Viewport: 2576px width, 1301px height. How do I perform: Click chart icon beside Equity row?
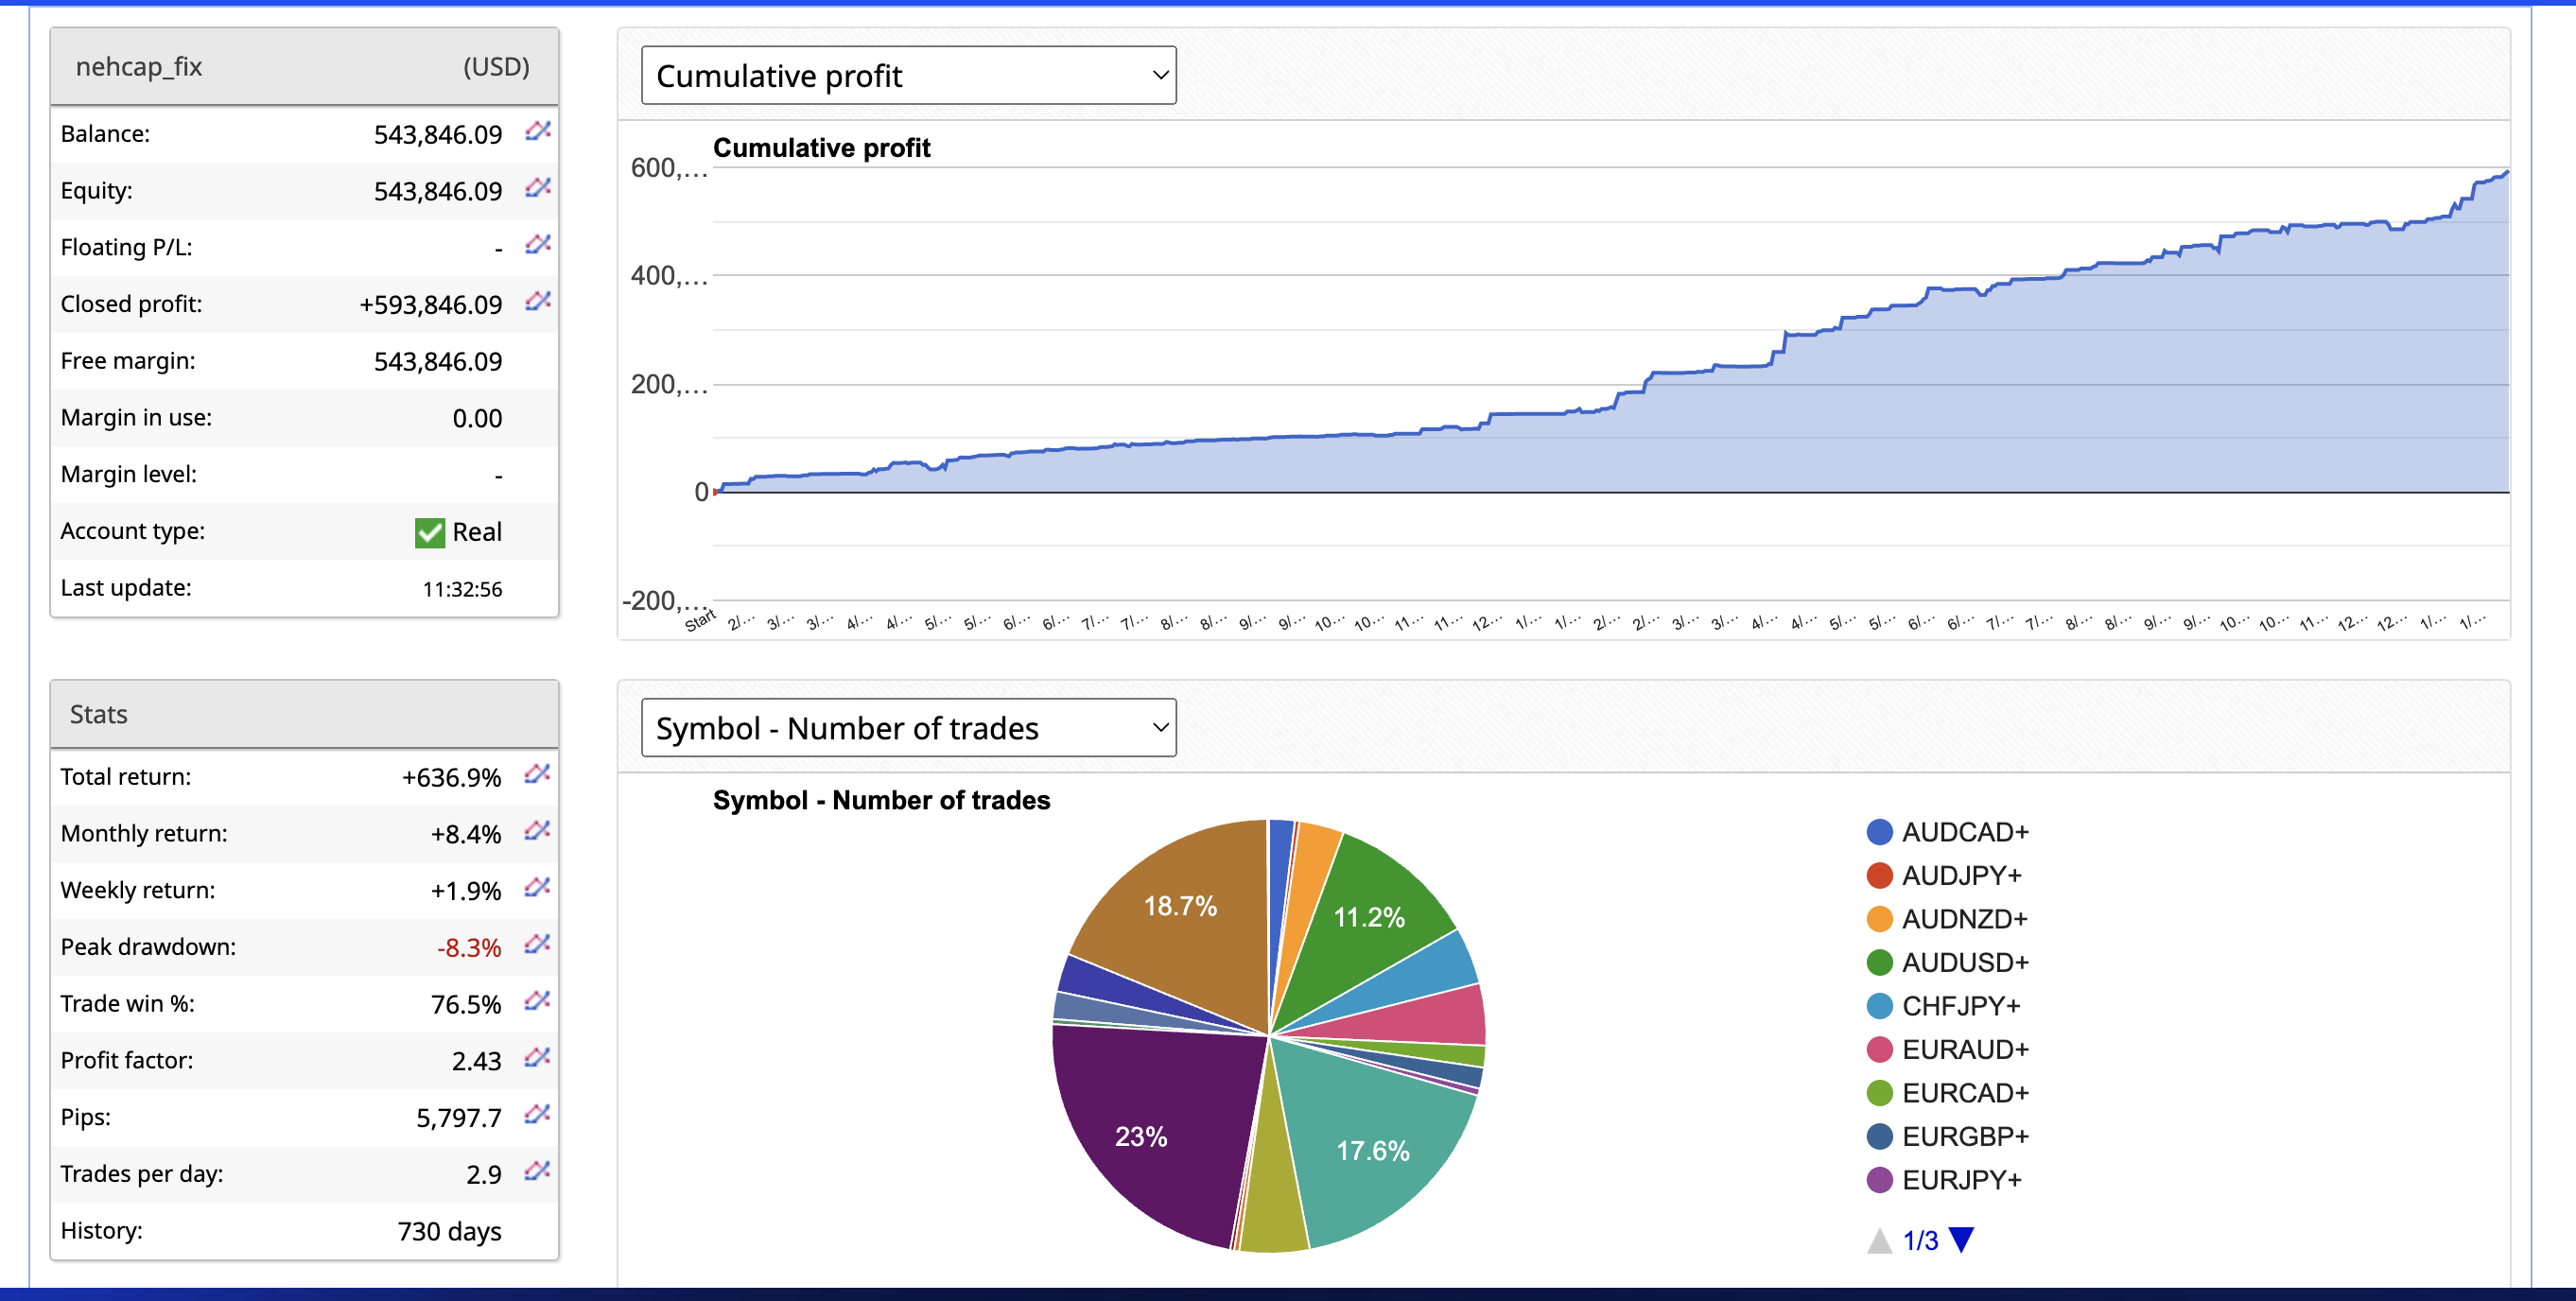click(x=538, y=188)
